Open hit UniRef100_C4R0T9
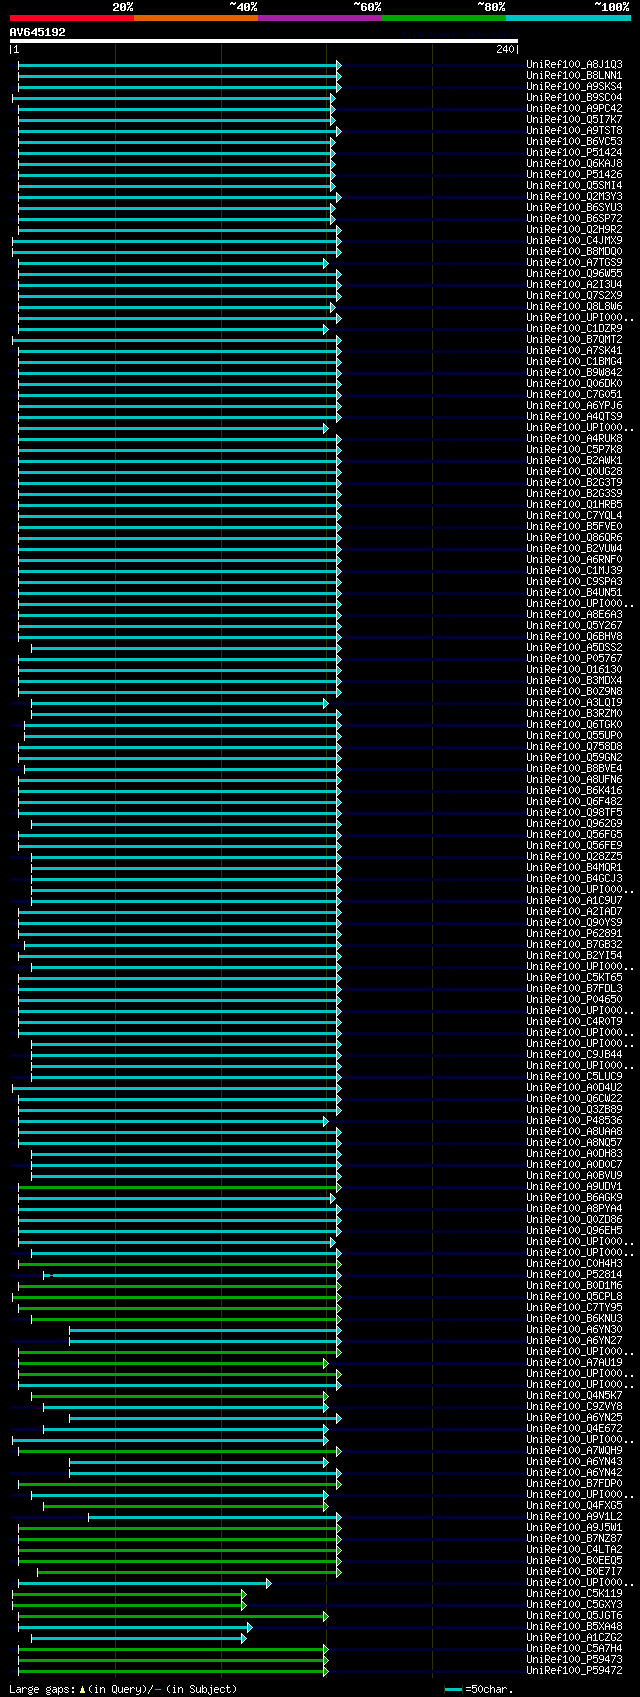This screenshot has height=1697, width=640. click(574, 1022)
